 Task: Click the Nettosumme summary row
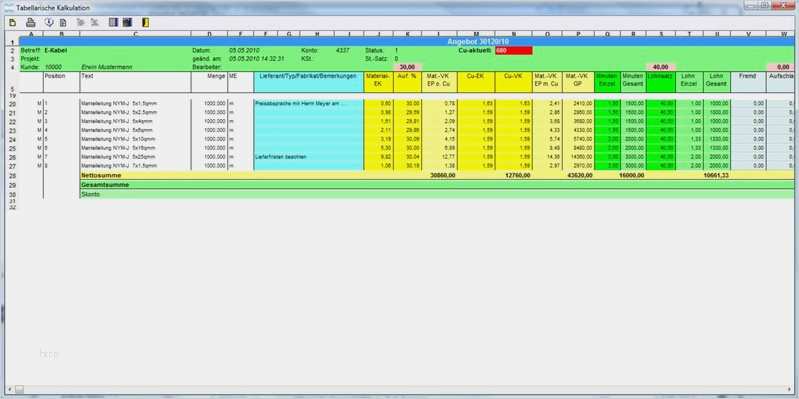(437, 175)
